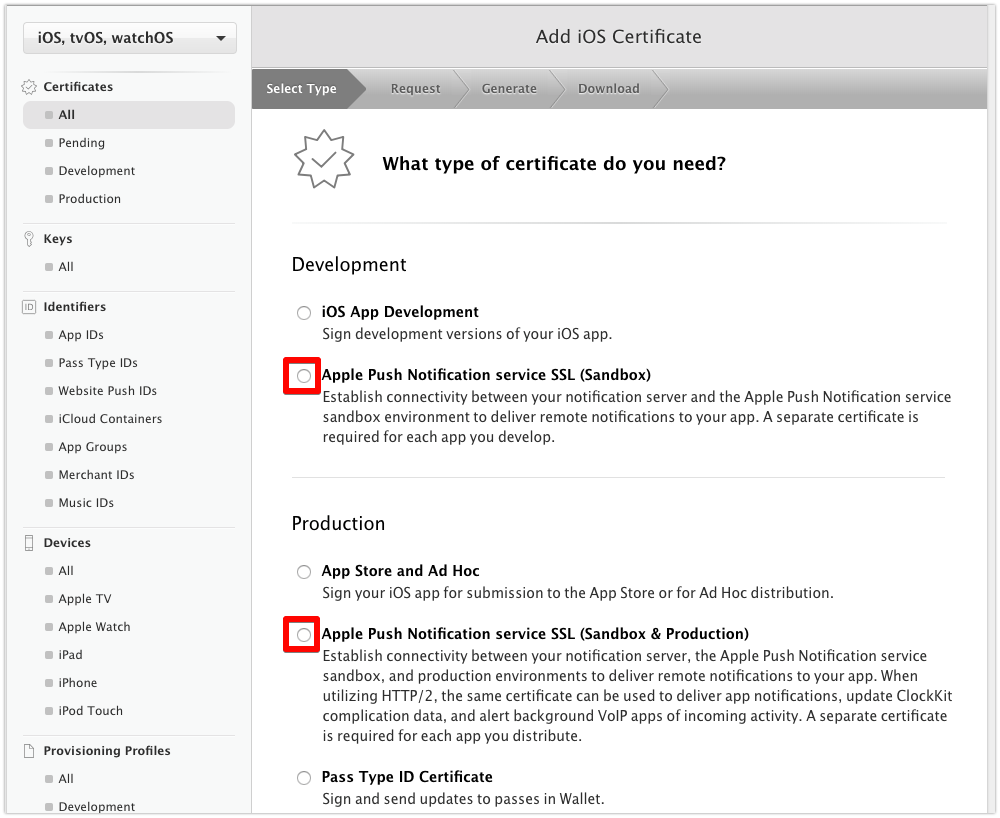The width and height of the screenshot is (1000, 818).
Task: Open Pending certificates list
Action: pyautogui.click(x=82, y=143)
